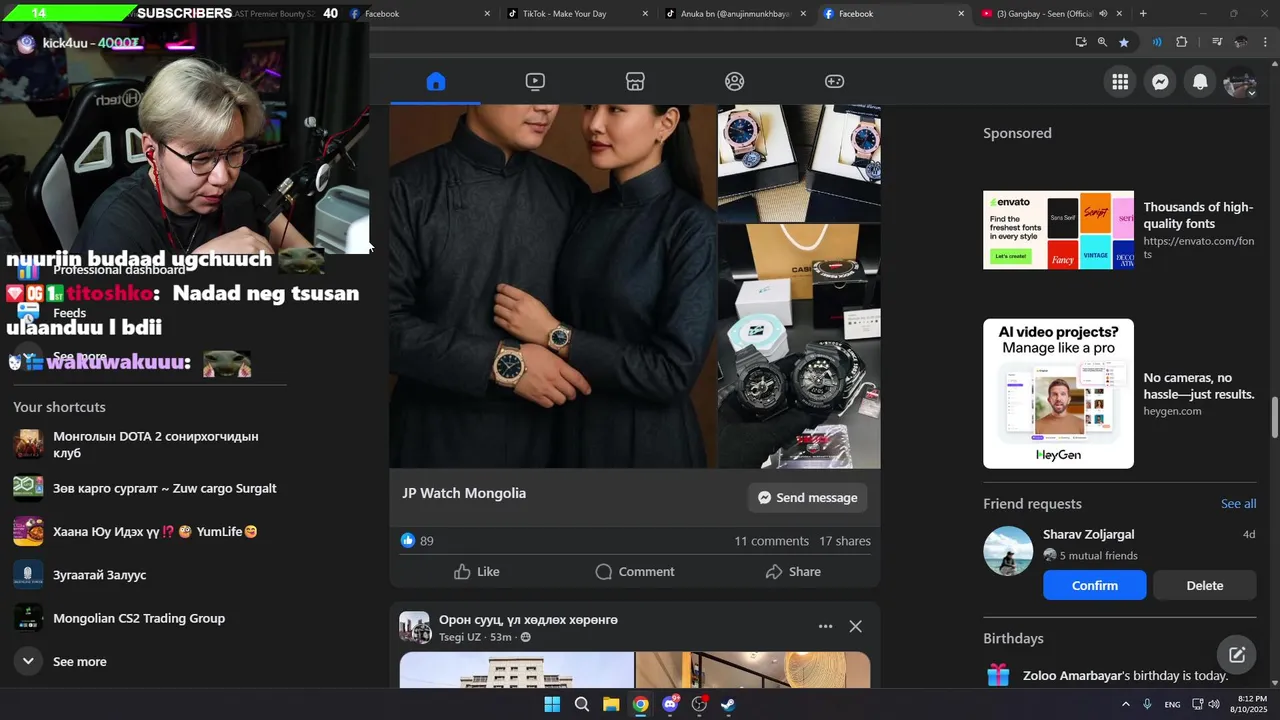Click the page vertical scrollbar thumb

(x=1274, y=417)
